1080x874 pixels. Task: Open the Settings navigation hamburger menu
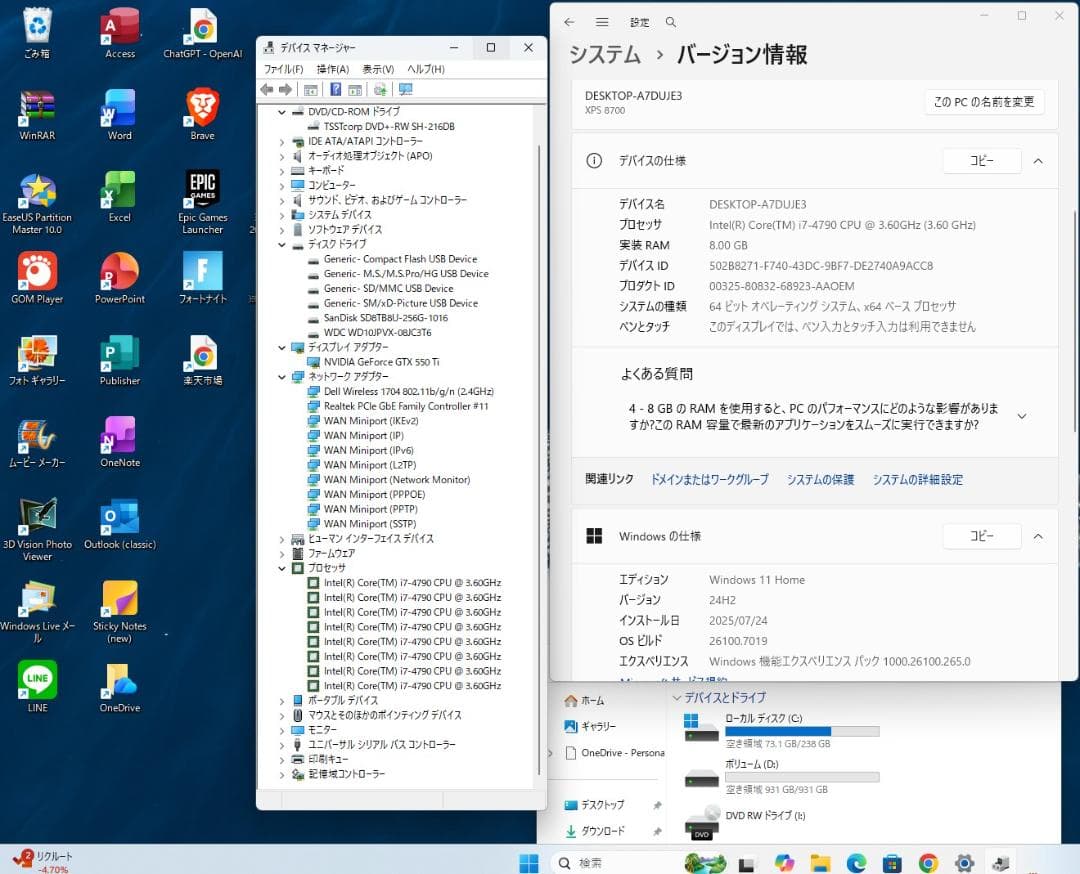tap(601, 21)
